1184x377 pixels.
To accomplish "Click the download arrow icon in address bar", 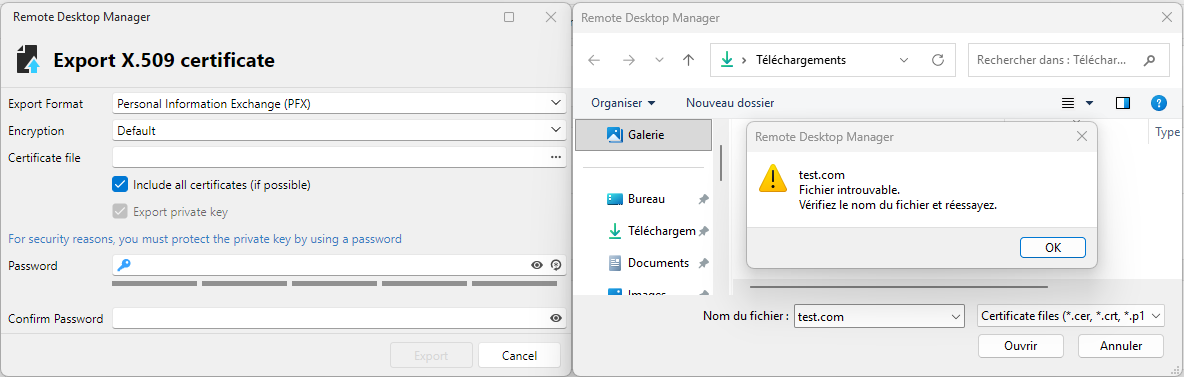I will [727, 60].
